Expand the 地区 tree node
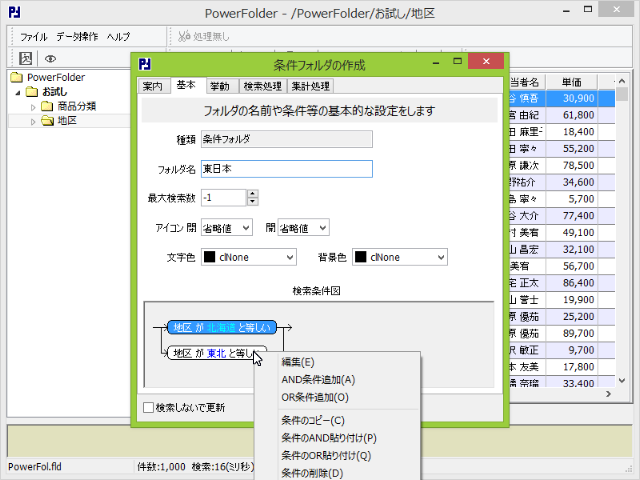 click(33, 122)
